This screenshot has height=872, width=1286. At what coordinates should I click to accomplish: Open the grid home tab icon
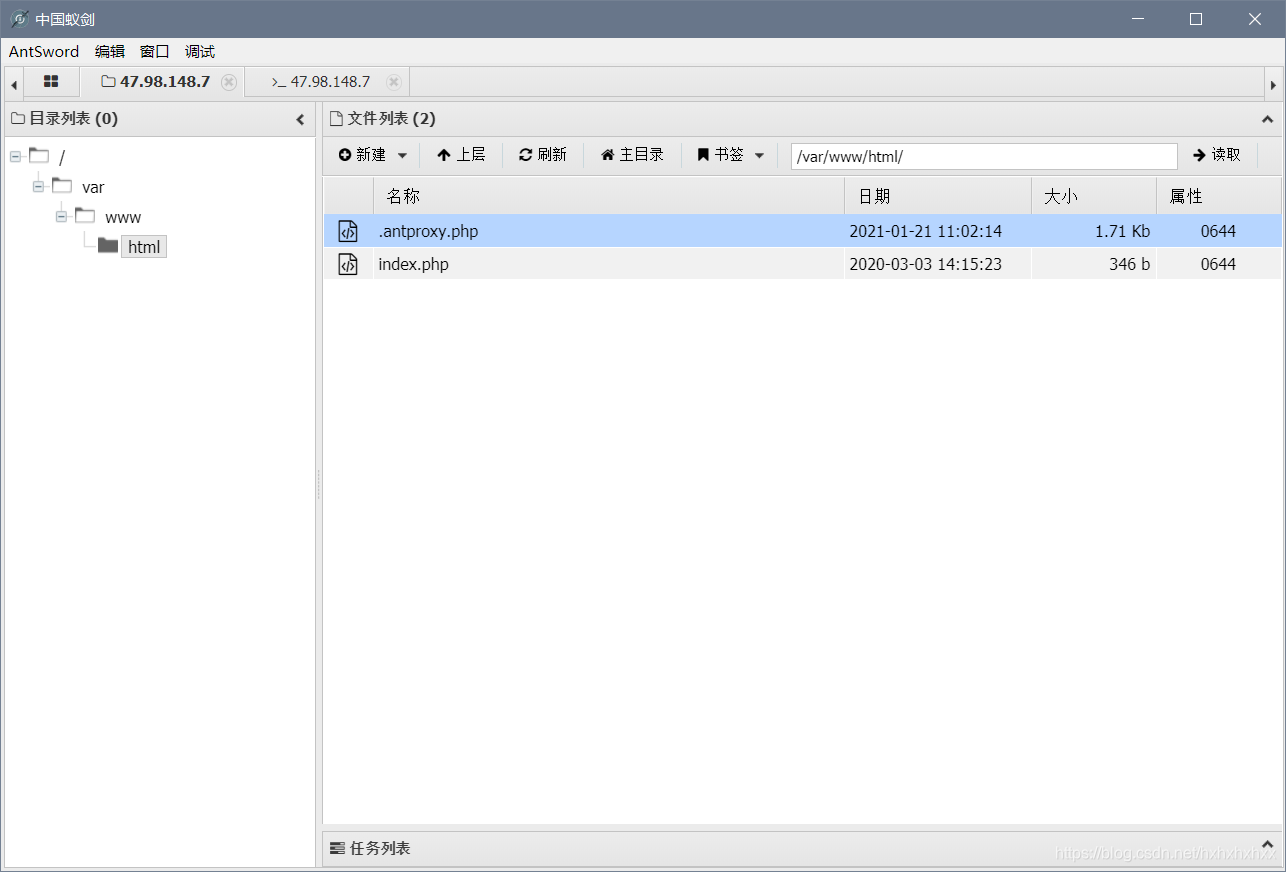[x=51, y=82]
